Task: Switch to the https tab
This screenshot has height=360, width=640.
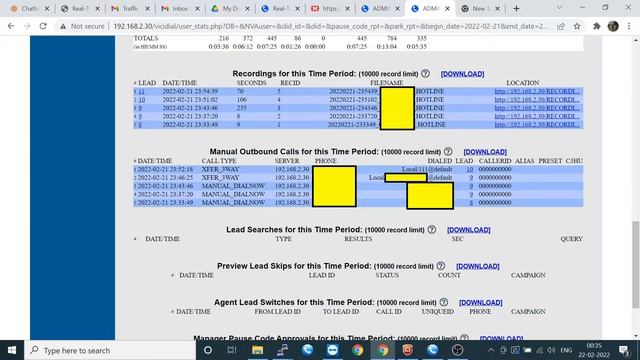Action: [x=330, y=8]
